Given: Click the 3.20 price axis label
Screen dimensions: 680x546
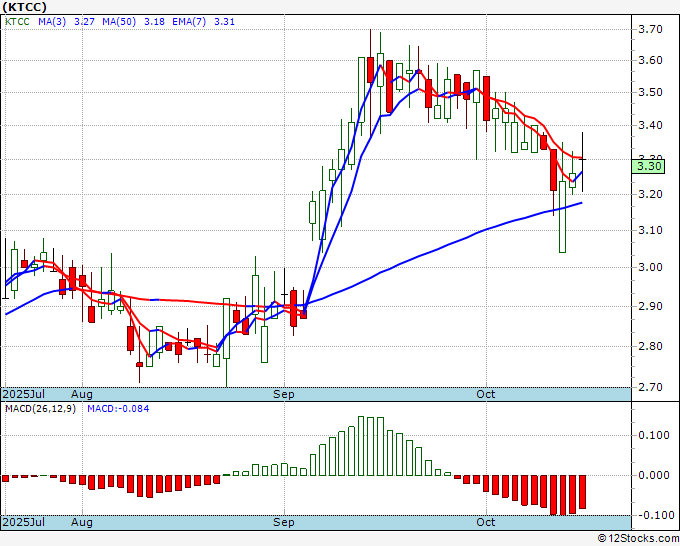Looking at the screenshot, I should (651, 194).
